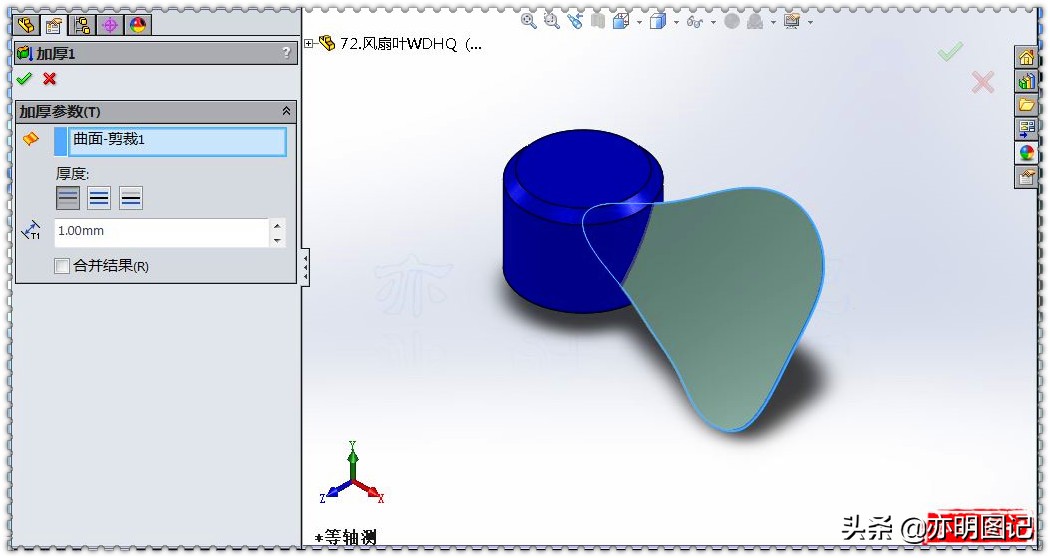Image resolution: width=1050 pixels, height=558 pixels.
Task: Open SolidWorks Resources home in task pane
Action: click(1026, 58)
